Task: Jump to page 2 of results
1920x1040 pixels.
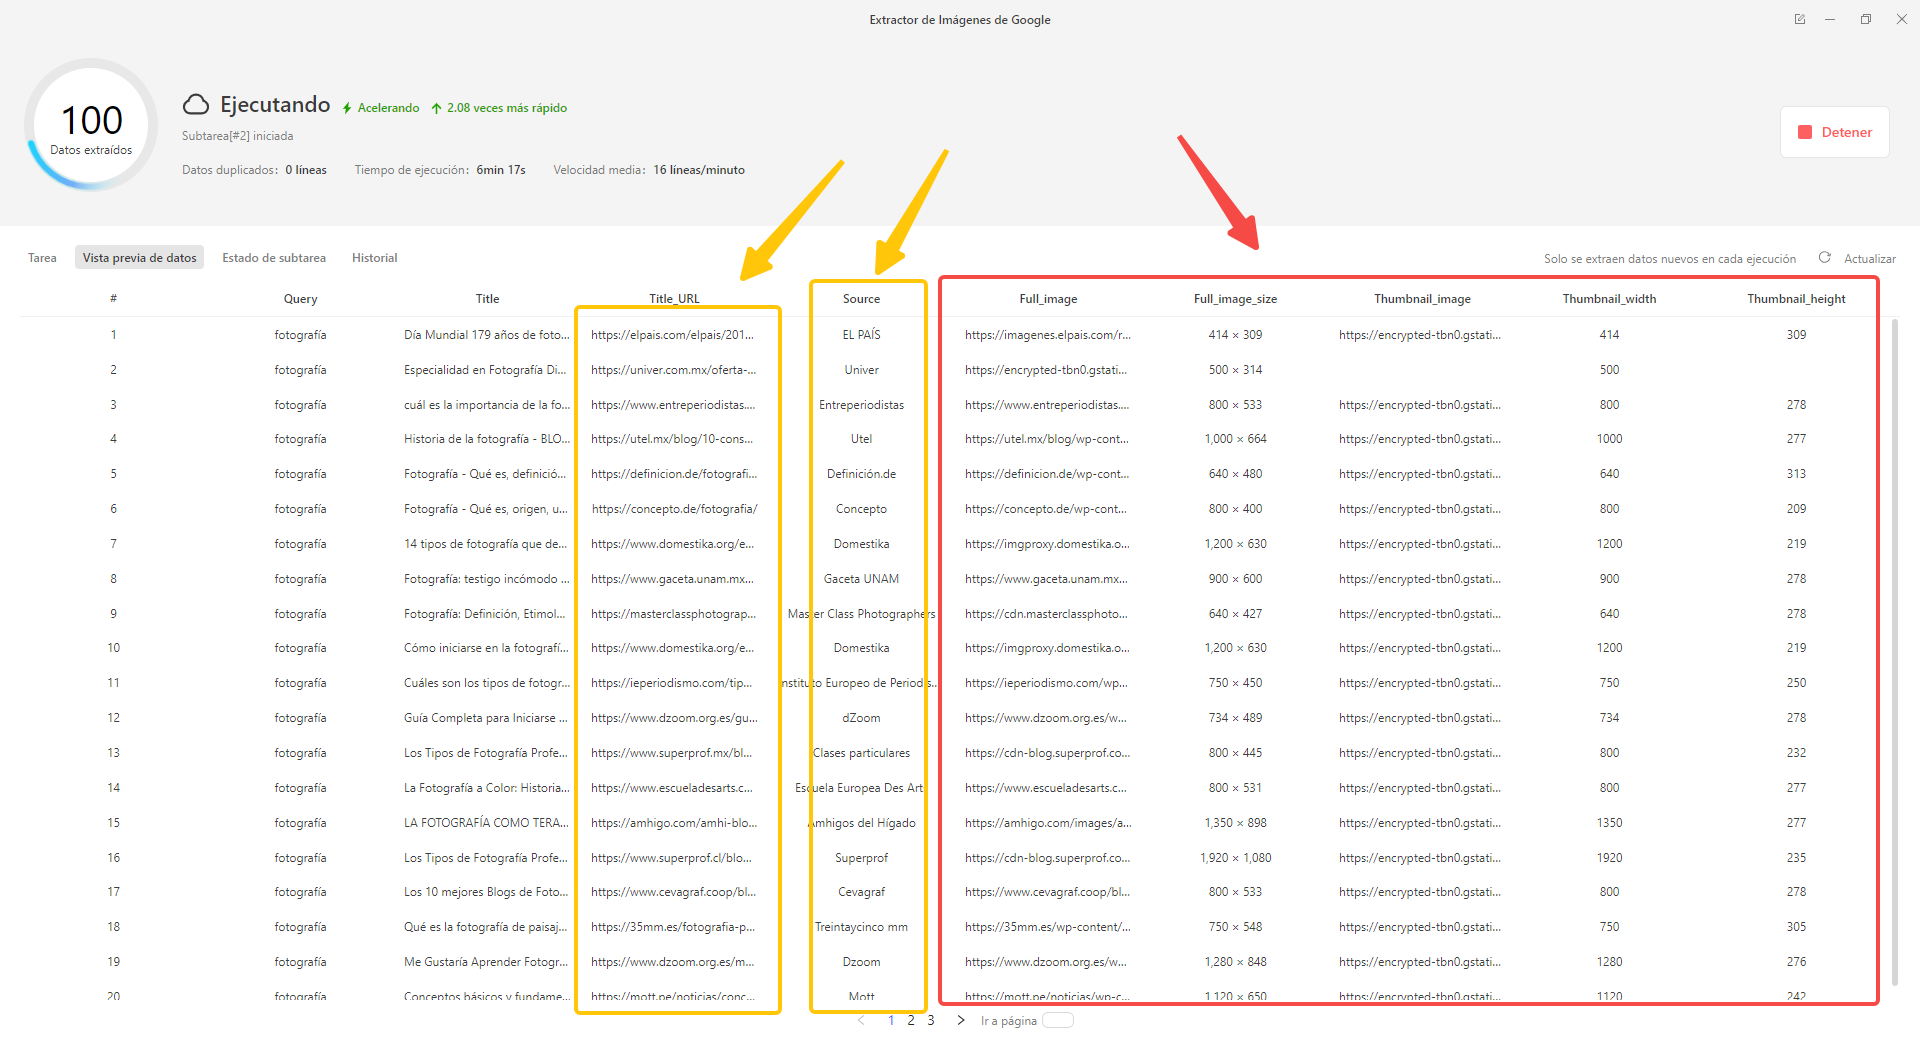Action: coord(910,1020)
